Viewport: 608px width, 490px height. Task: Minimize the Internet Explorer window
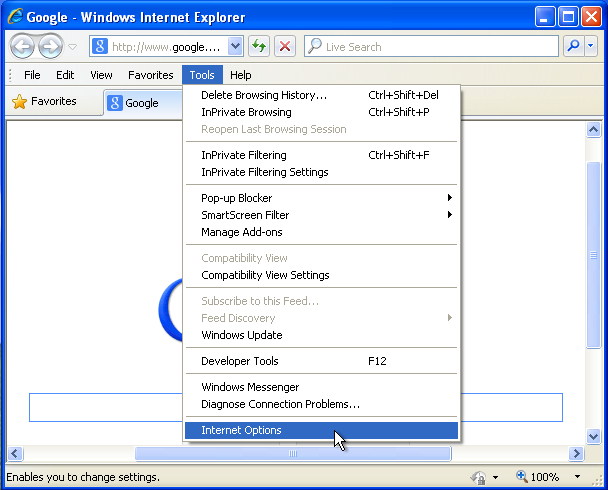tap(545, 17)
